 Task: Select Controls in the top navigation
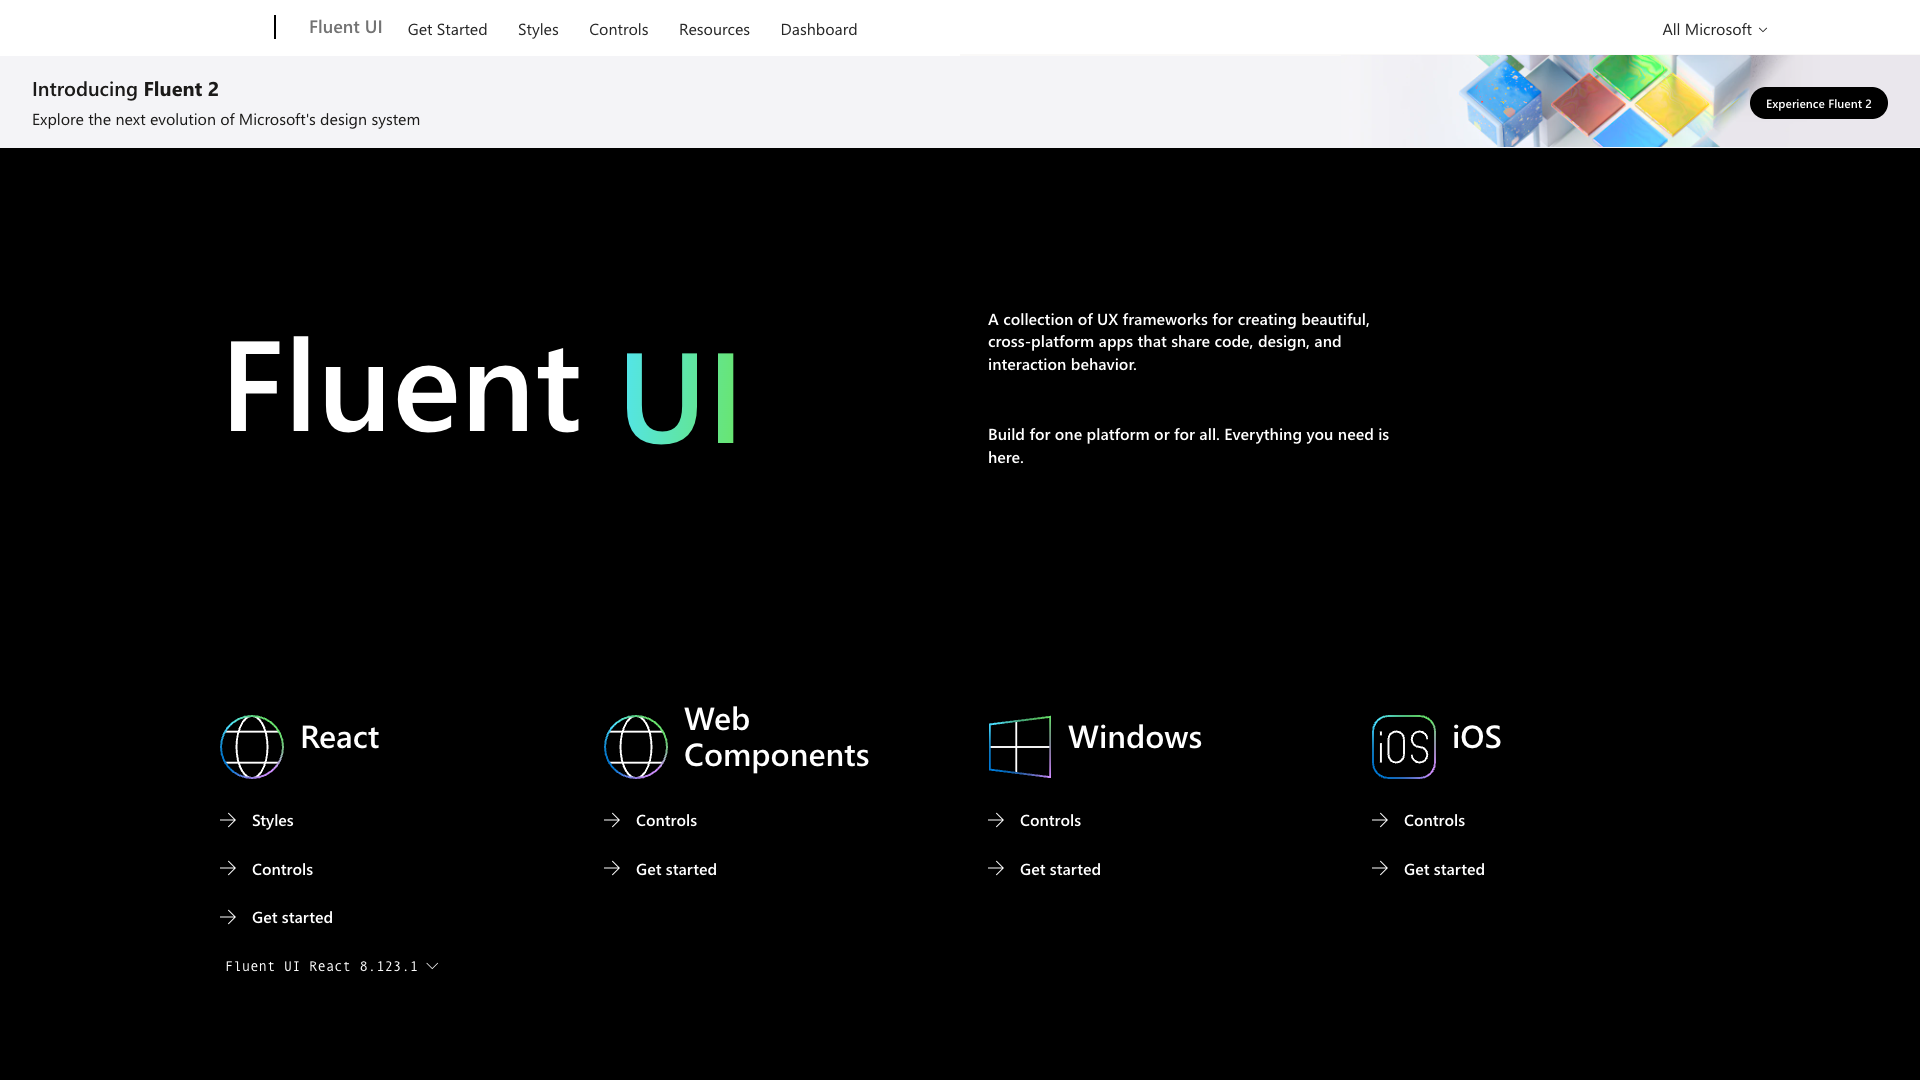618,29
